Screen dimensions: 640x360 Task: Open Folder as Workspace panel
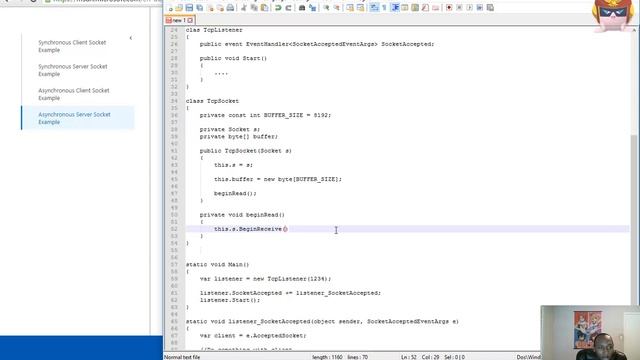(436, 8)
